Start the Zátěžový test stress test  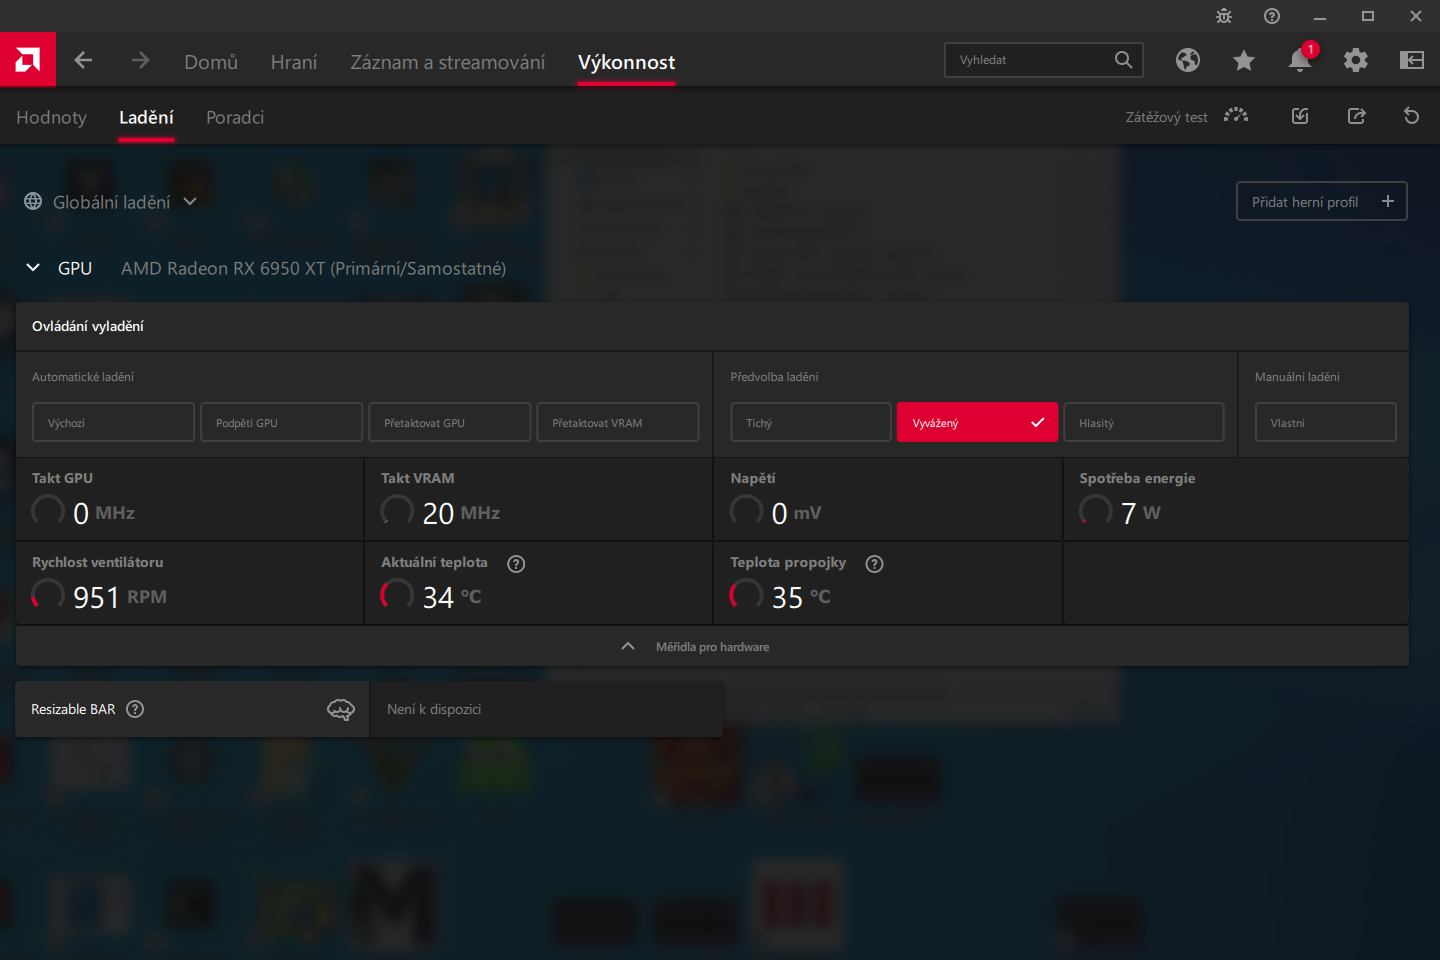tap(1187, 117)
